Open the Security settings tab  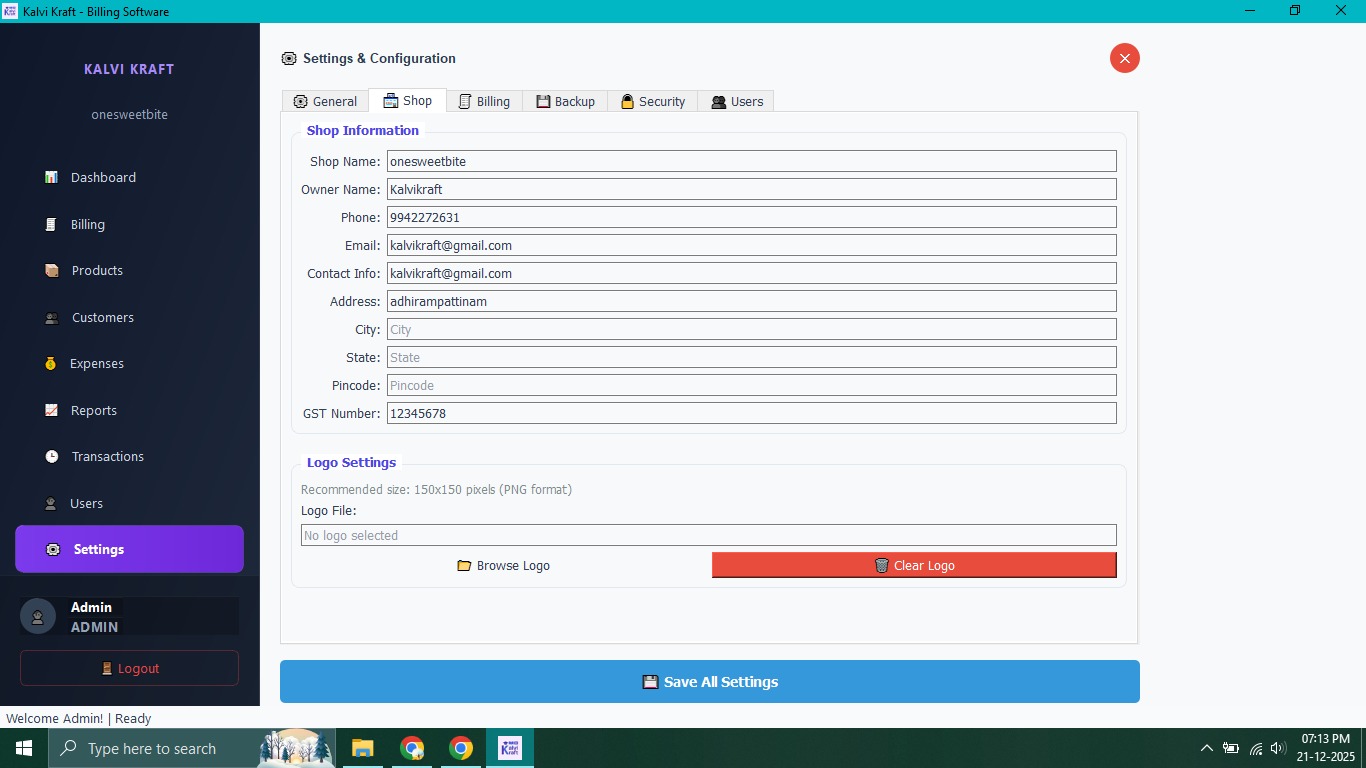click(x=653, y=101)
